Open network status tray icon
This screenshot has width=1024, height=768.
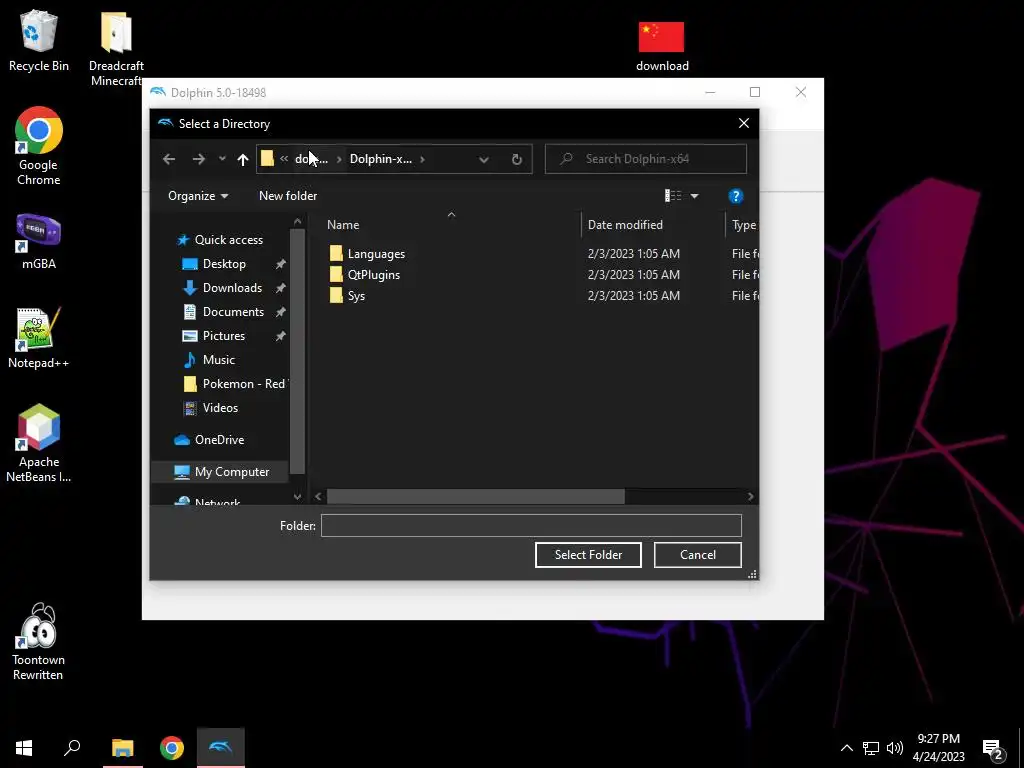[871, 748]
